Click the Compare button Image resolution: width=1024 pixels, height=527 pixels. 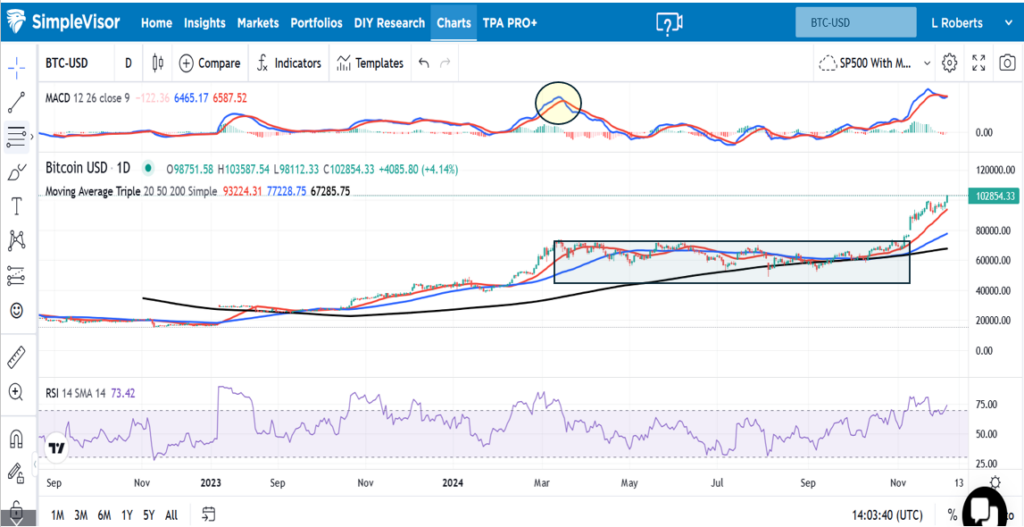210,63
